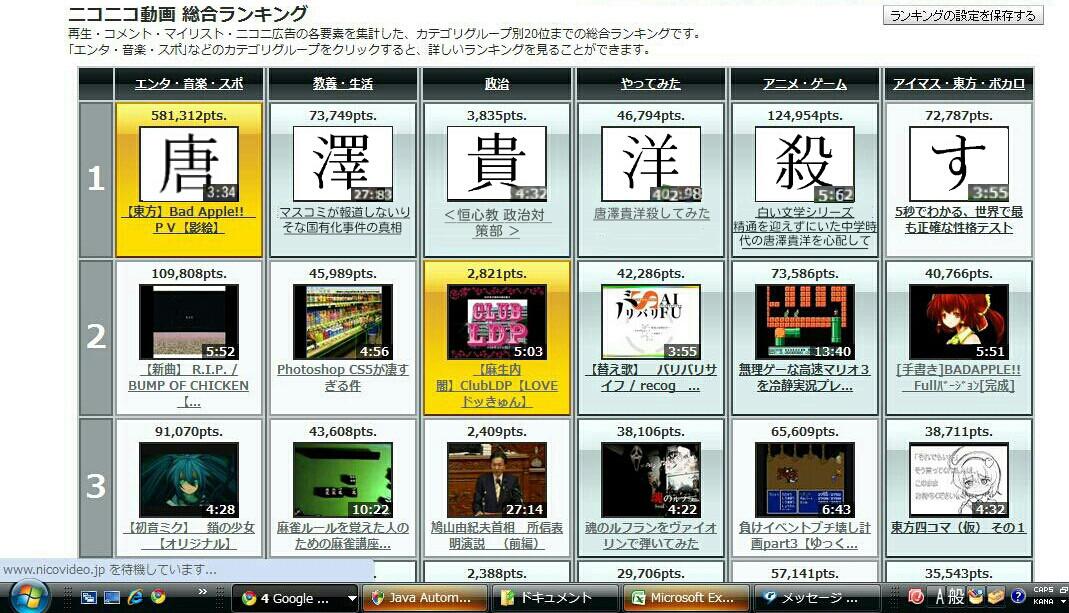Open 教養・生活 category header

coord(343,84)
